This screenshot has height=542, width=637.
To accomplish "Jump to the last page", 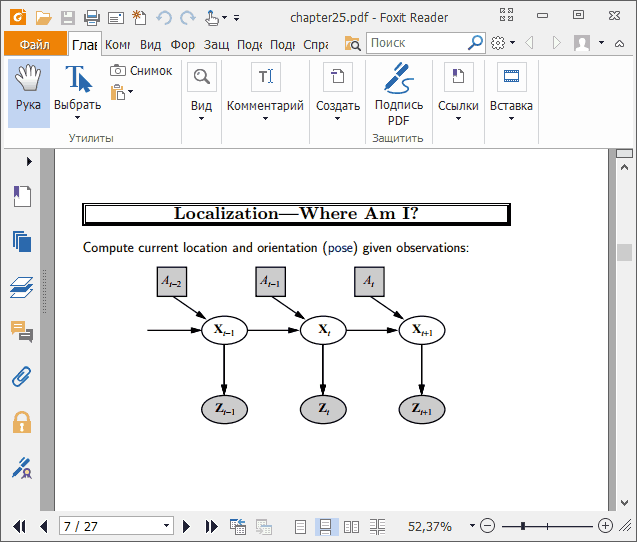I will tap(211, 527).
